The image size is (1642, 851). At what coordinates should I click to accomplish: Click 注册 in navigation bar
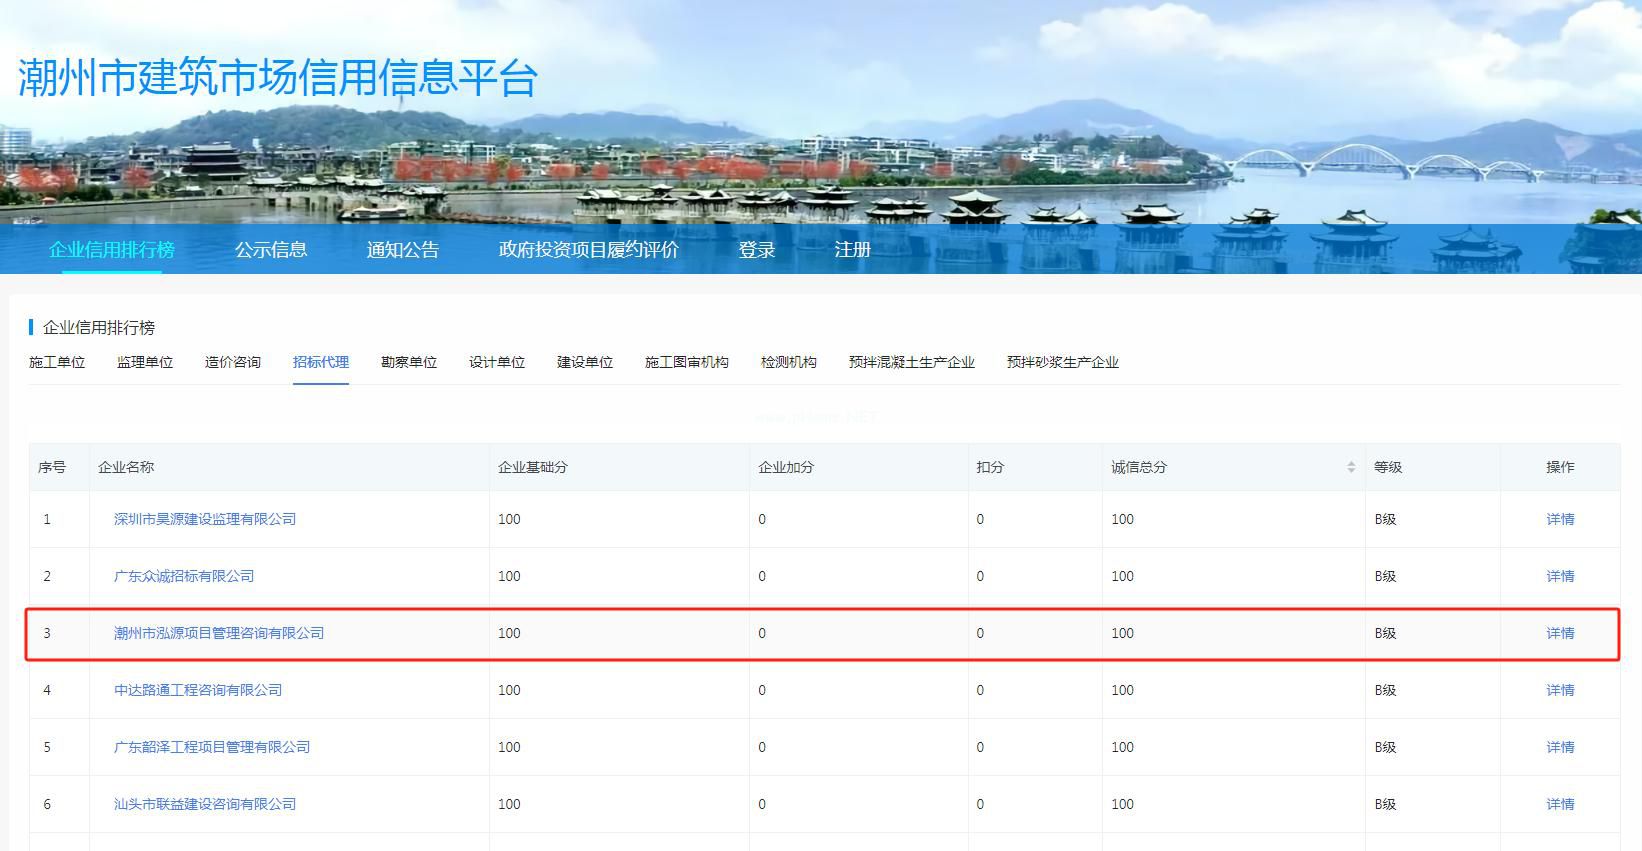(x=853, y=250)
